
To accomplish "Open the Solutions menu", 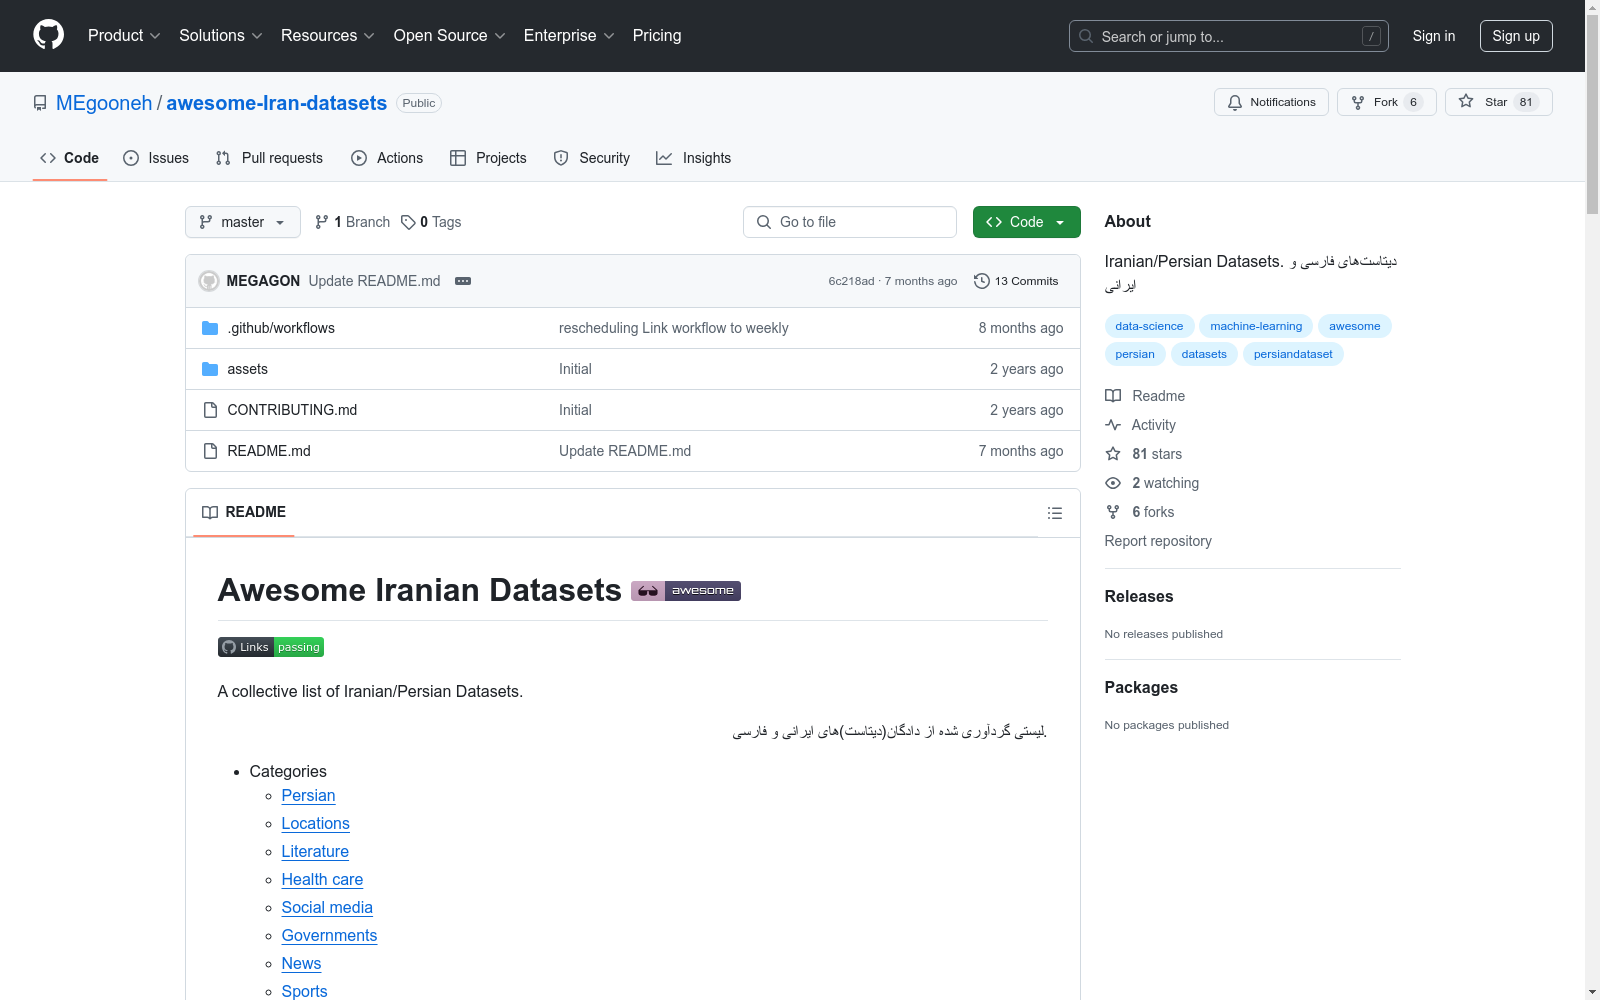I will [x=221, y=36].
